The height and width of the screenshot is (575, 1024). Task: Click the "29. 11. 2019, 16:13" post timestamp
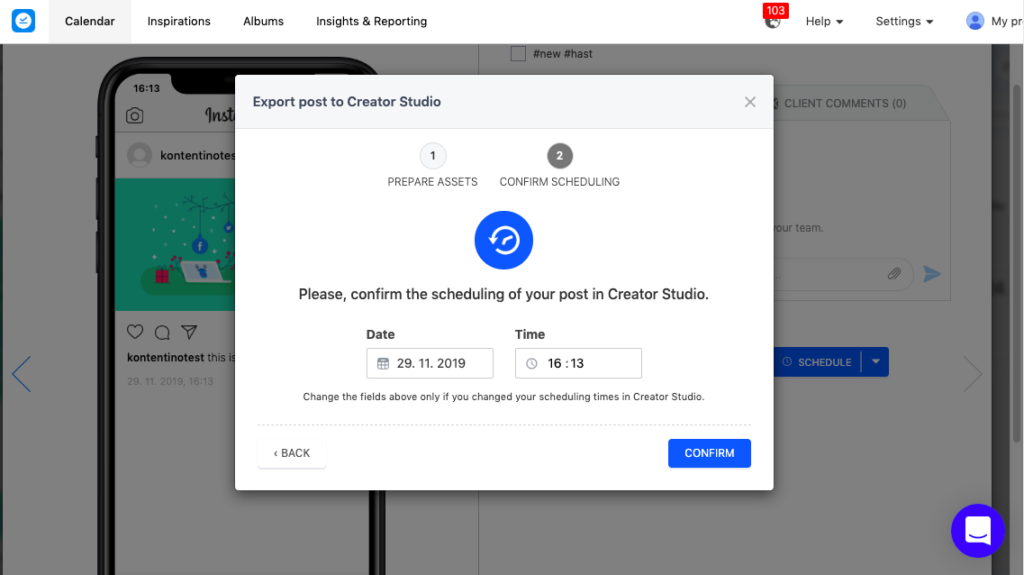[170, 381]
